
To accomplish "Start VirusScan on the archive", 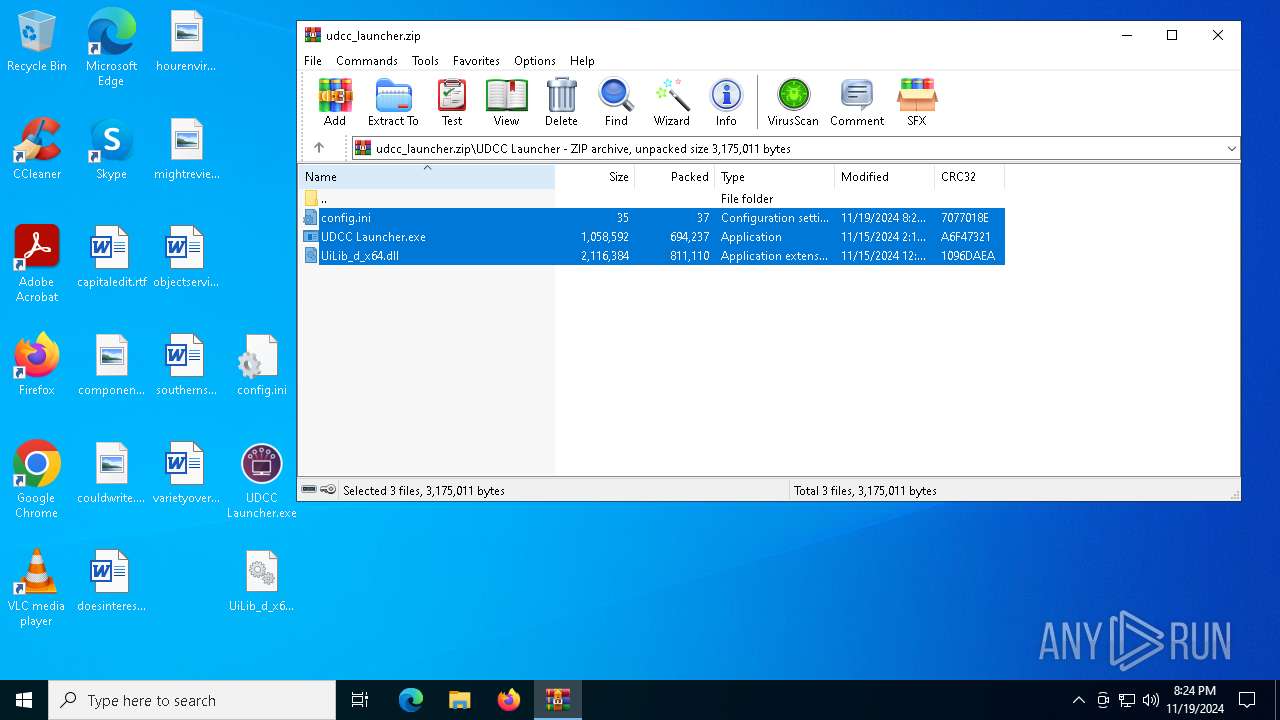I will click(x=793, y=102).
